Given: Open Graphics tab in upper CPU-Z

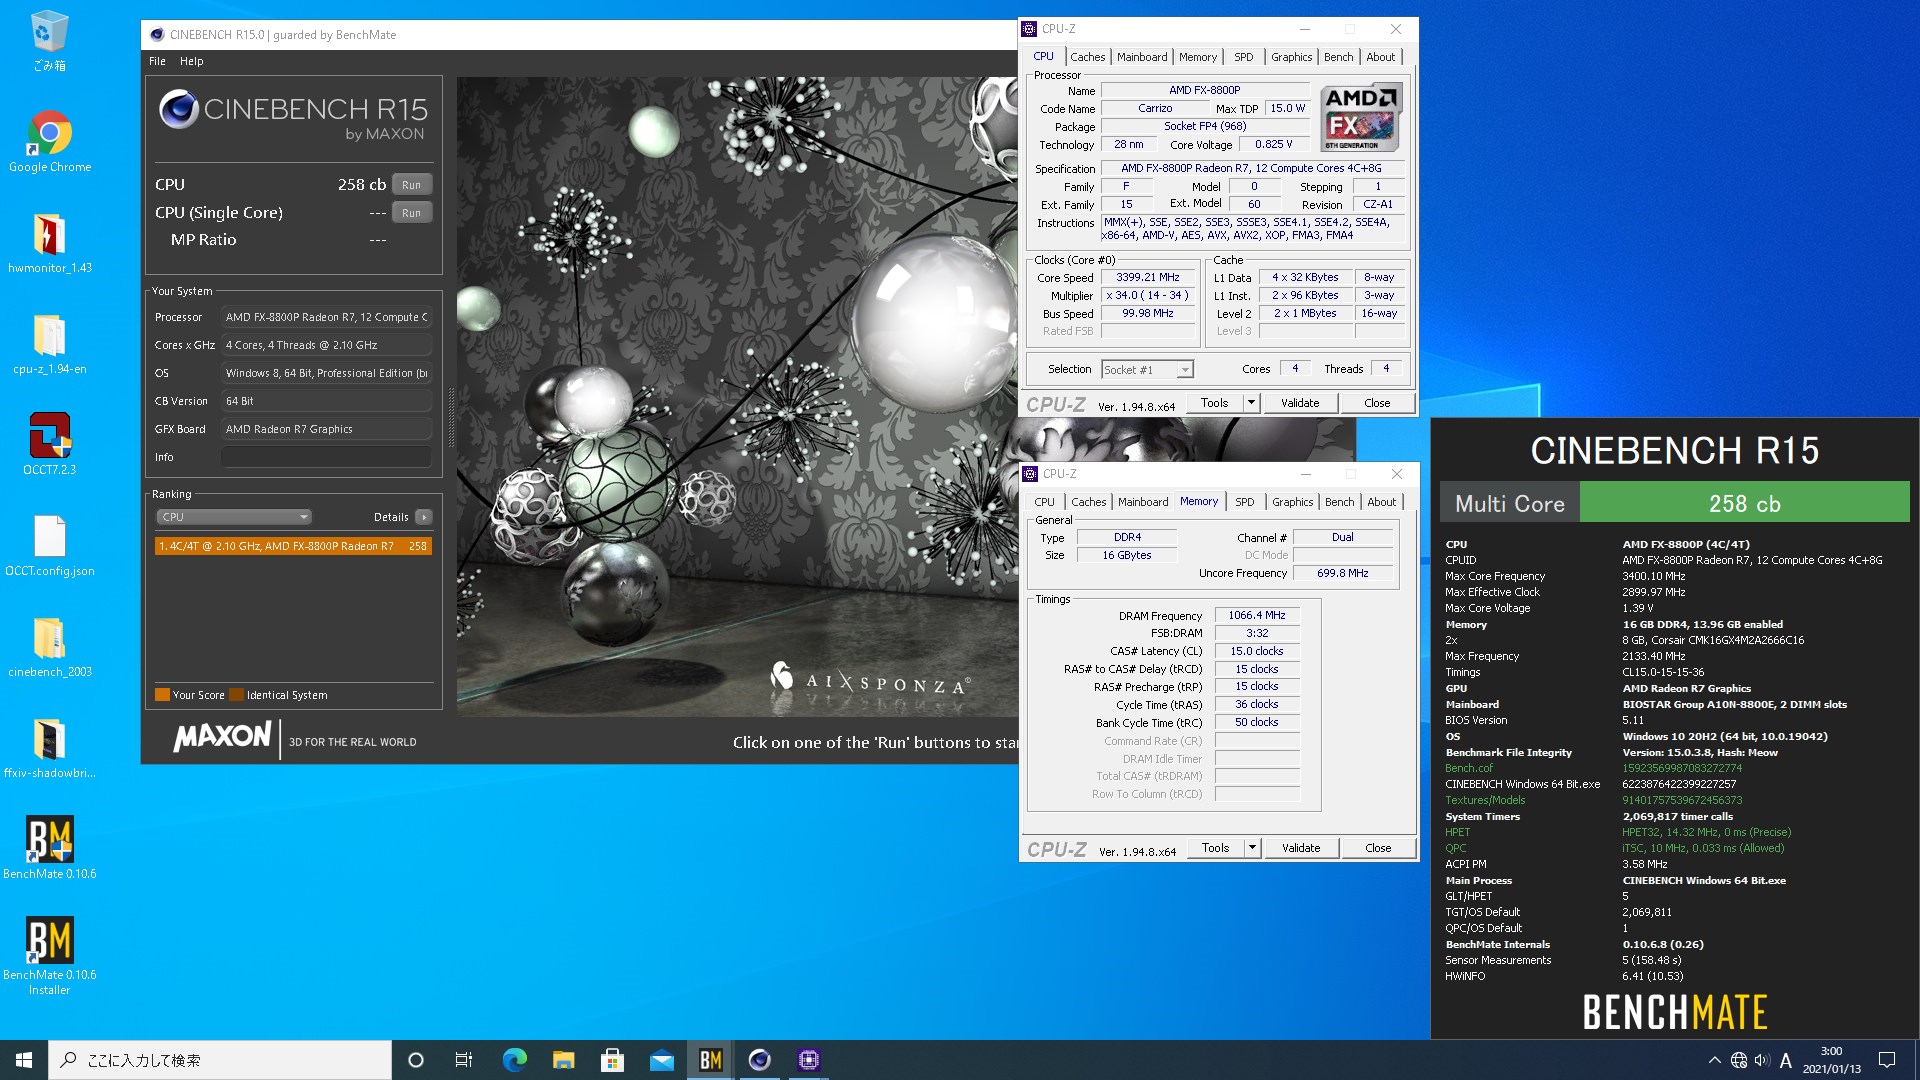Looking at the screenshot, I should pyautogui.click(x=1291, y=57).
